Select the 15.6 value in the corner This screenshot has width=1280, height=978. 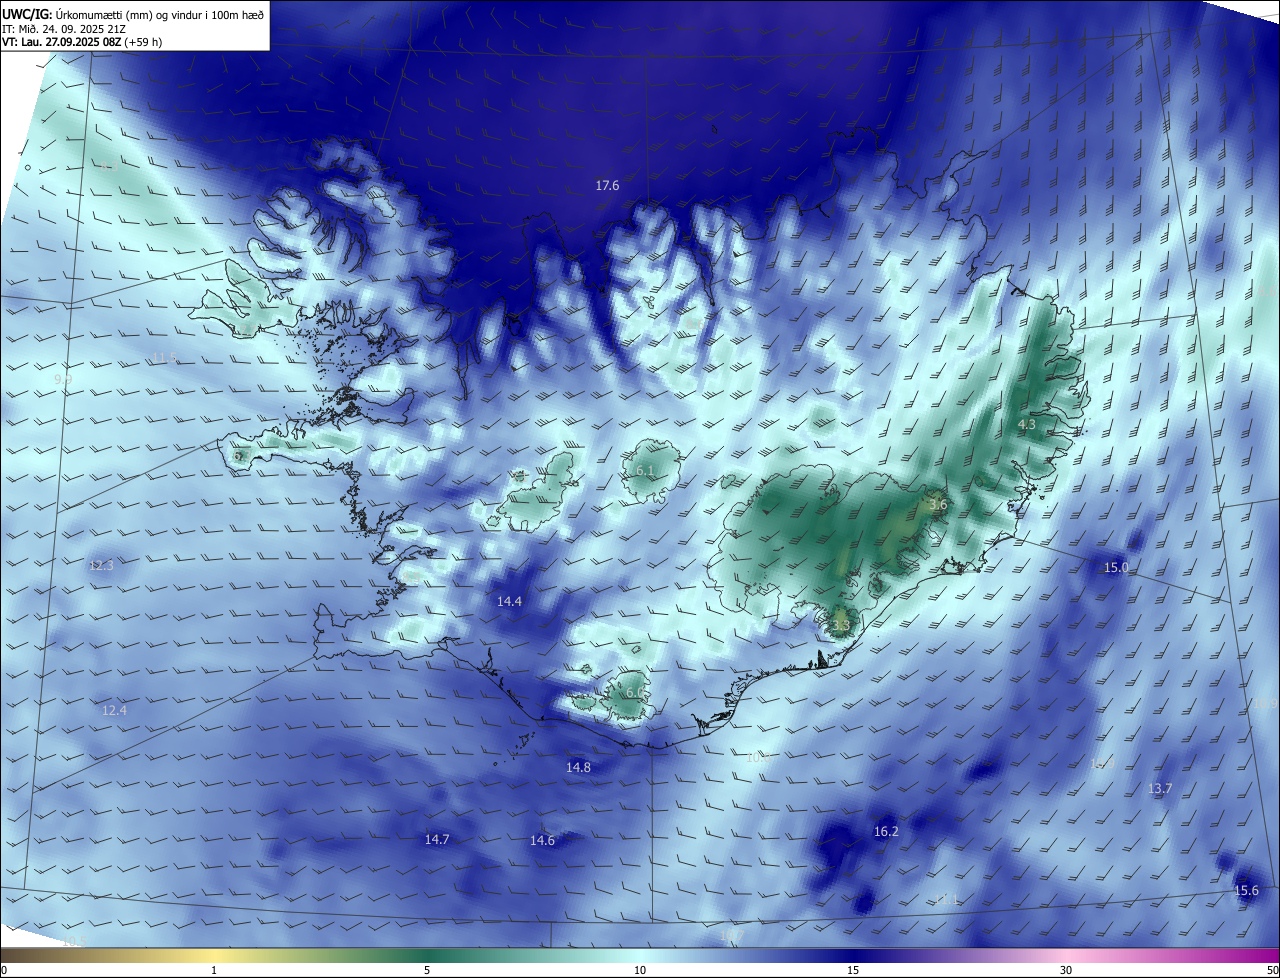pos(1246,891)
